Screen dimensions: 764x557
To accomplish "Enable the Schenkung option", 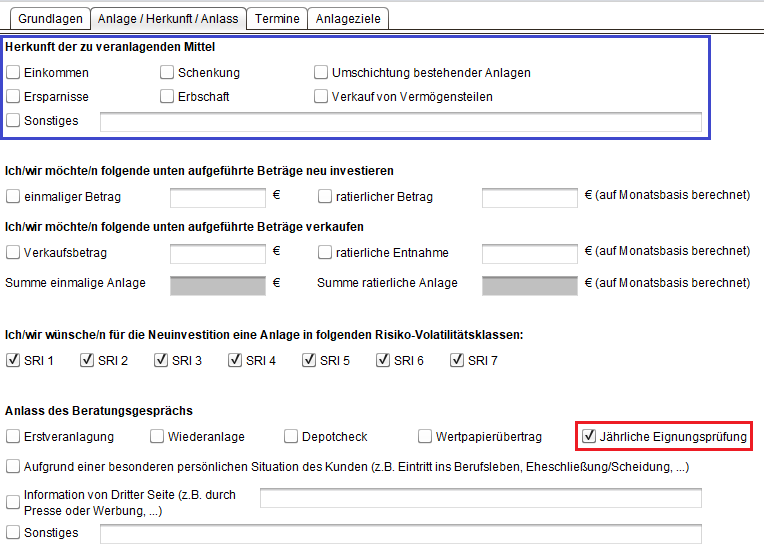I will coord(167,72).
